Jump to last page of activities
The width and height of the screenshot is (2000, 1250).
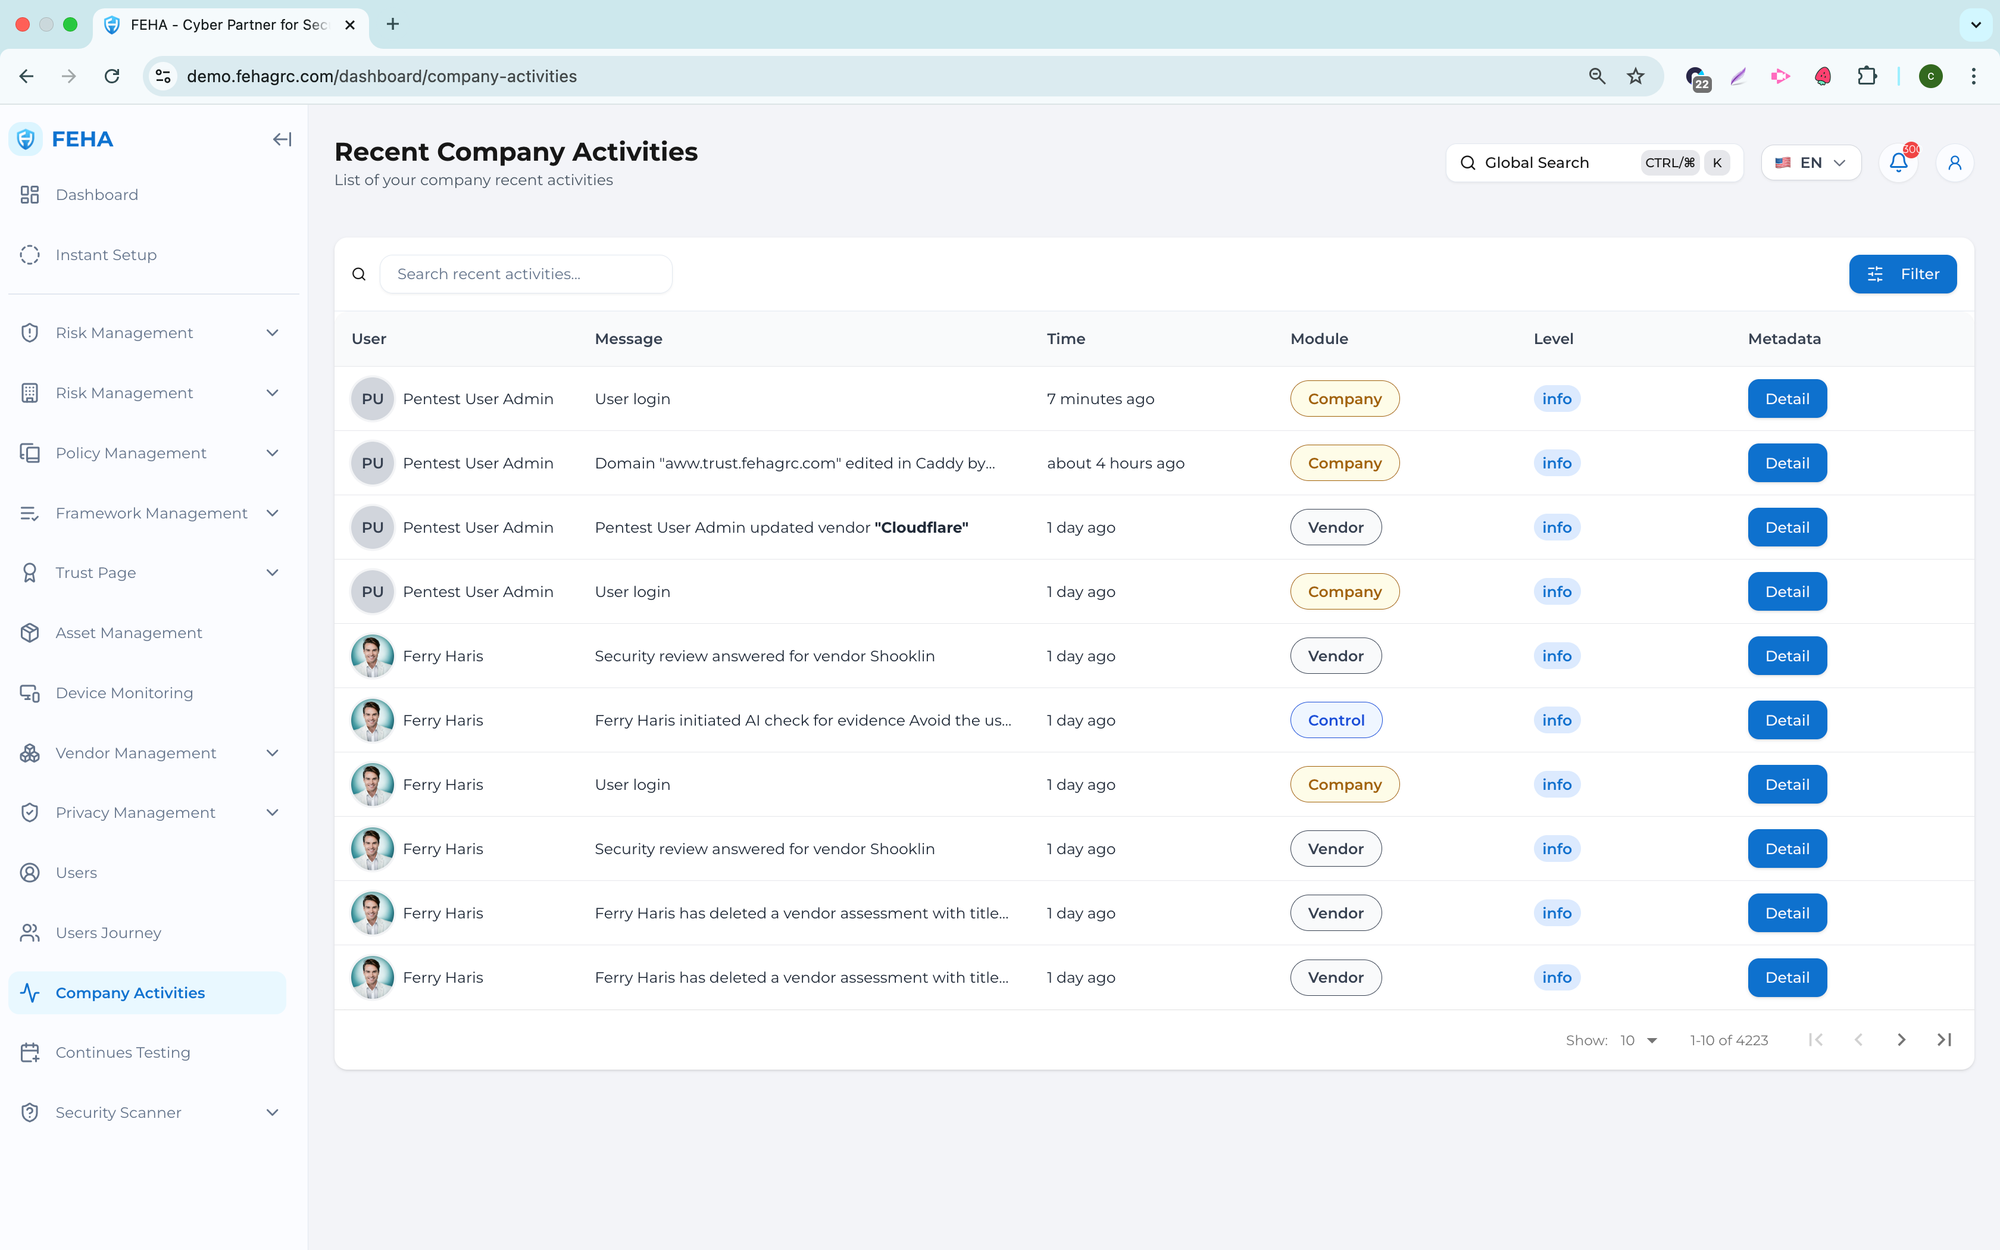(x=1944, y=1040)
